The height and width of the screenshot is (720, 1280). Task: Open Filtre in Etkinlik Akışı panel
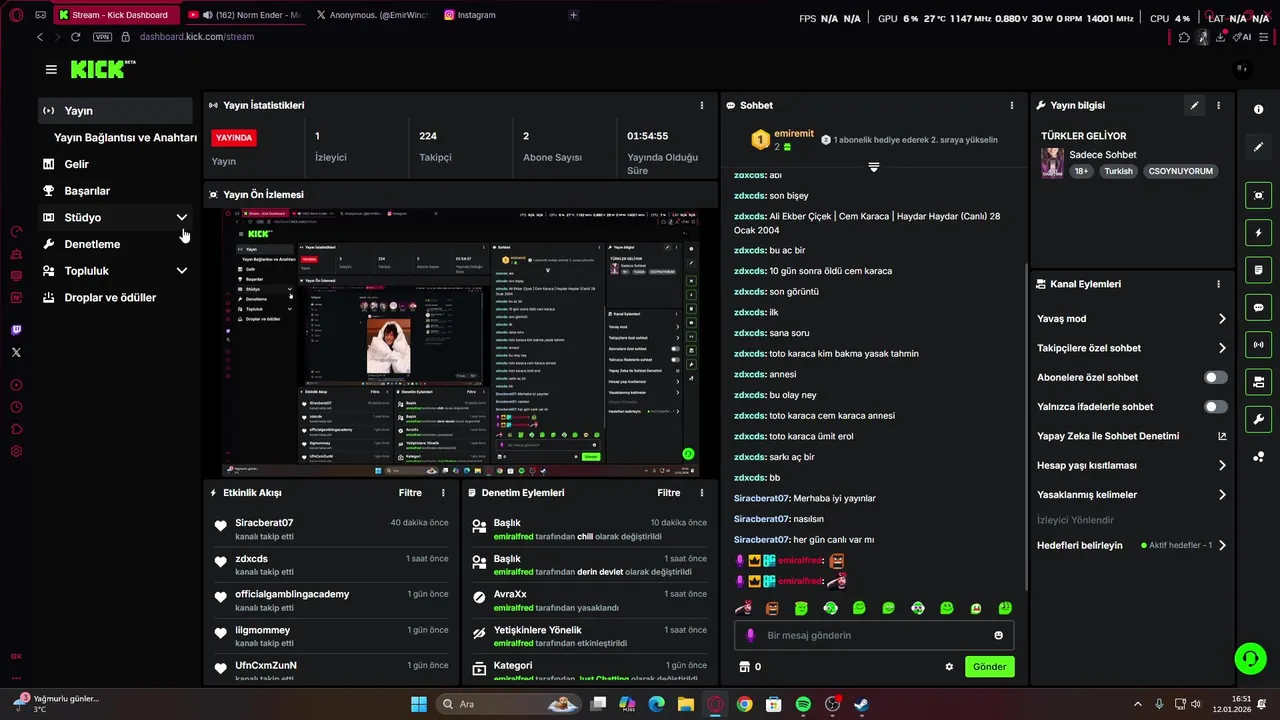click(x=410, y=493)
